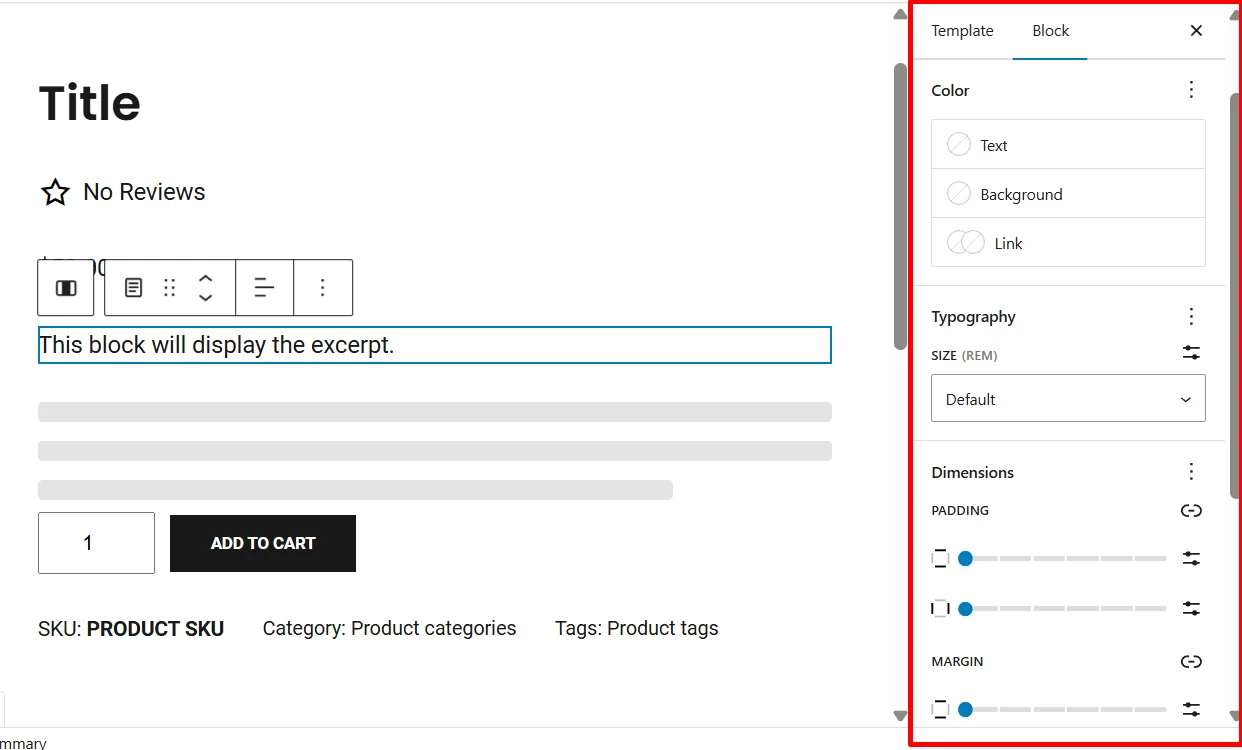The image size is (1242, 750).
Task: Click the block drag handle dots
Action: pos(168,287)
